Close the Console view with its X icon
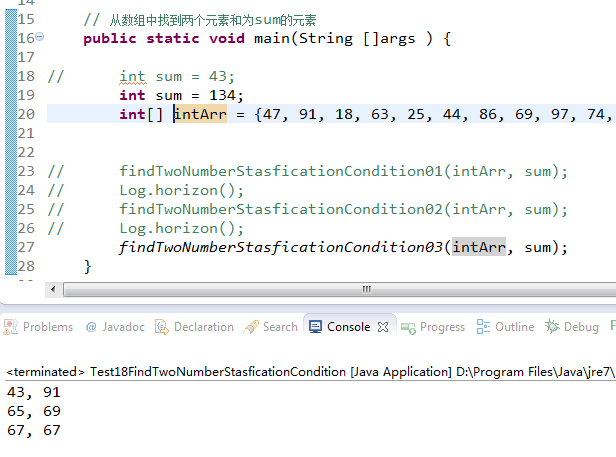 [x=383, y=327]
